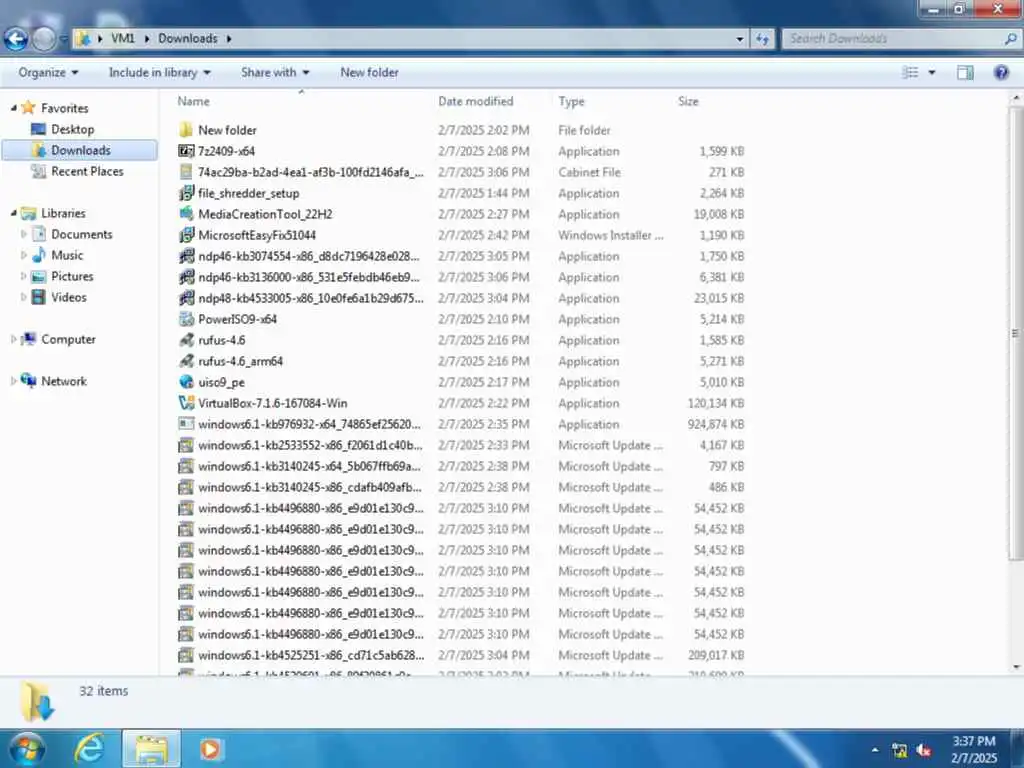
Task: Select Videos library in sidebar
Action: pyautogui.click(x=69, y=297)
